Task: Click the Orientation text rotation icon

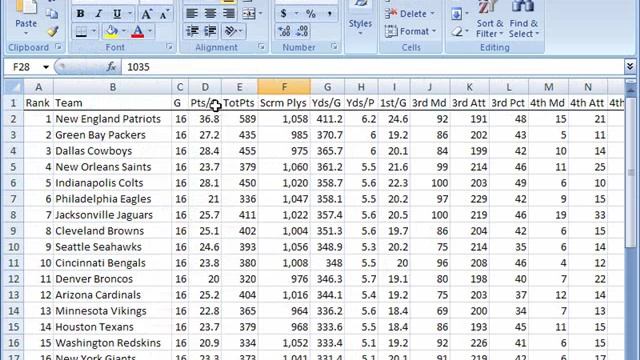Action: point(231,31)
